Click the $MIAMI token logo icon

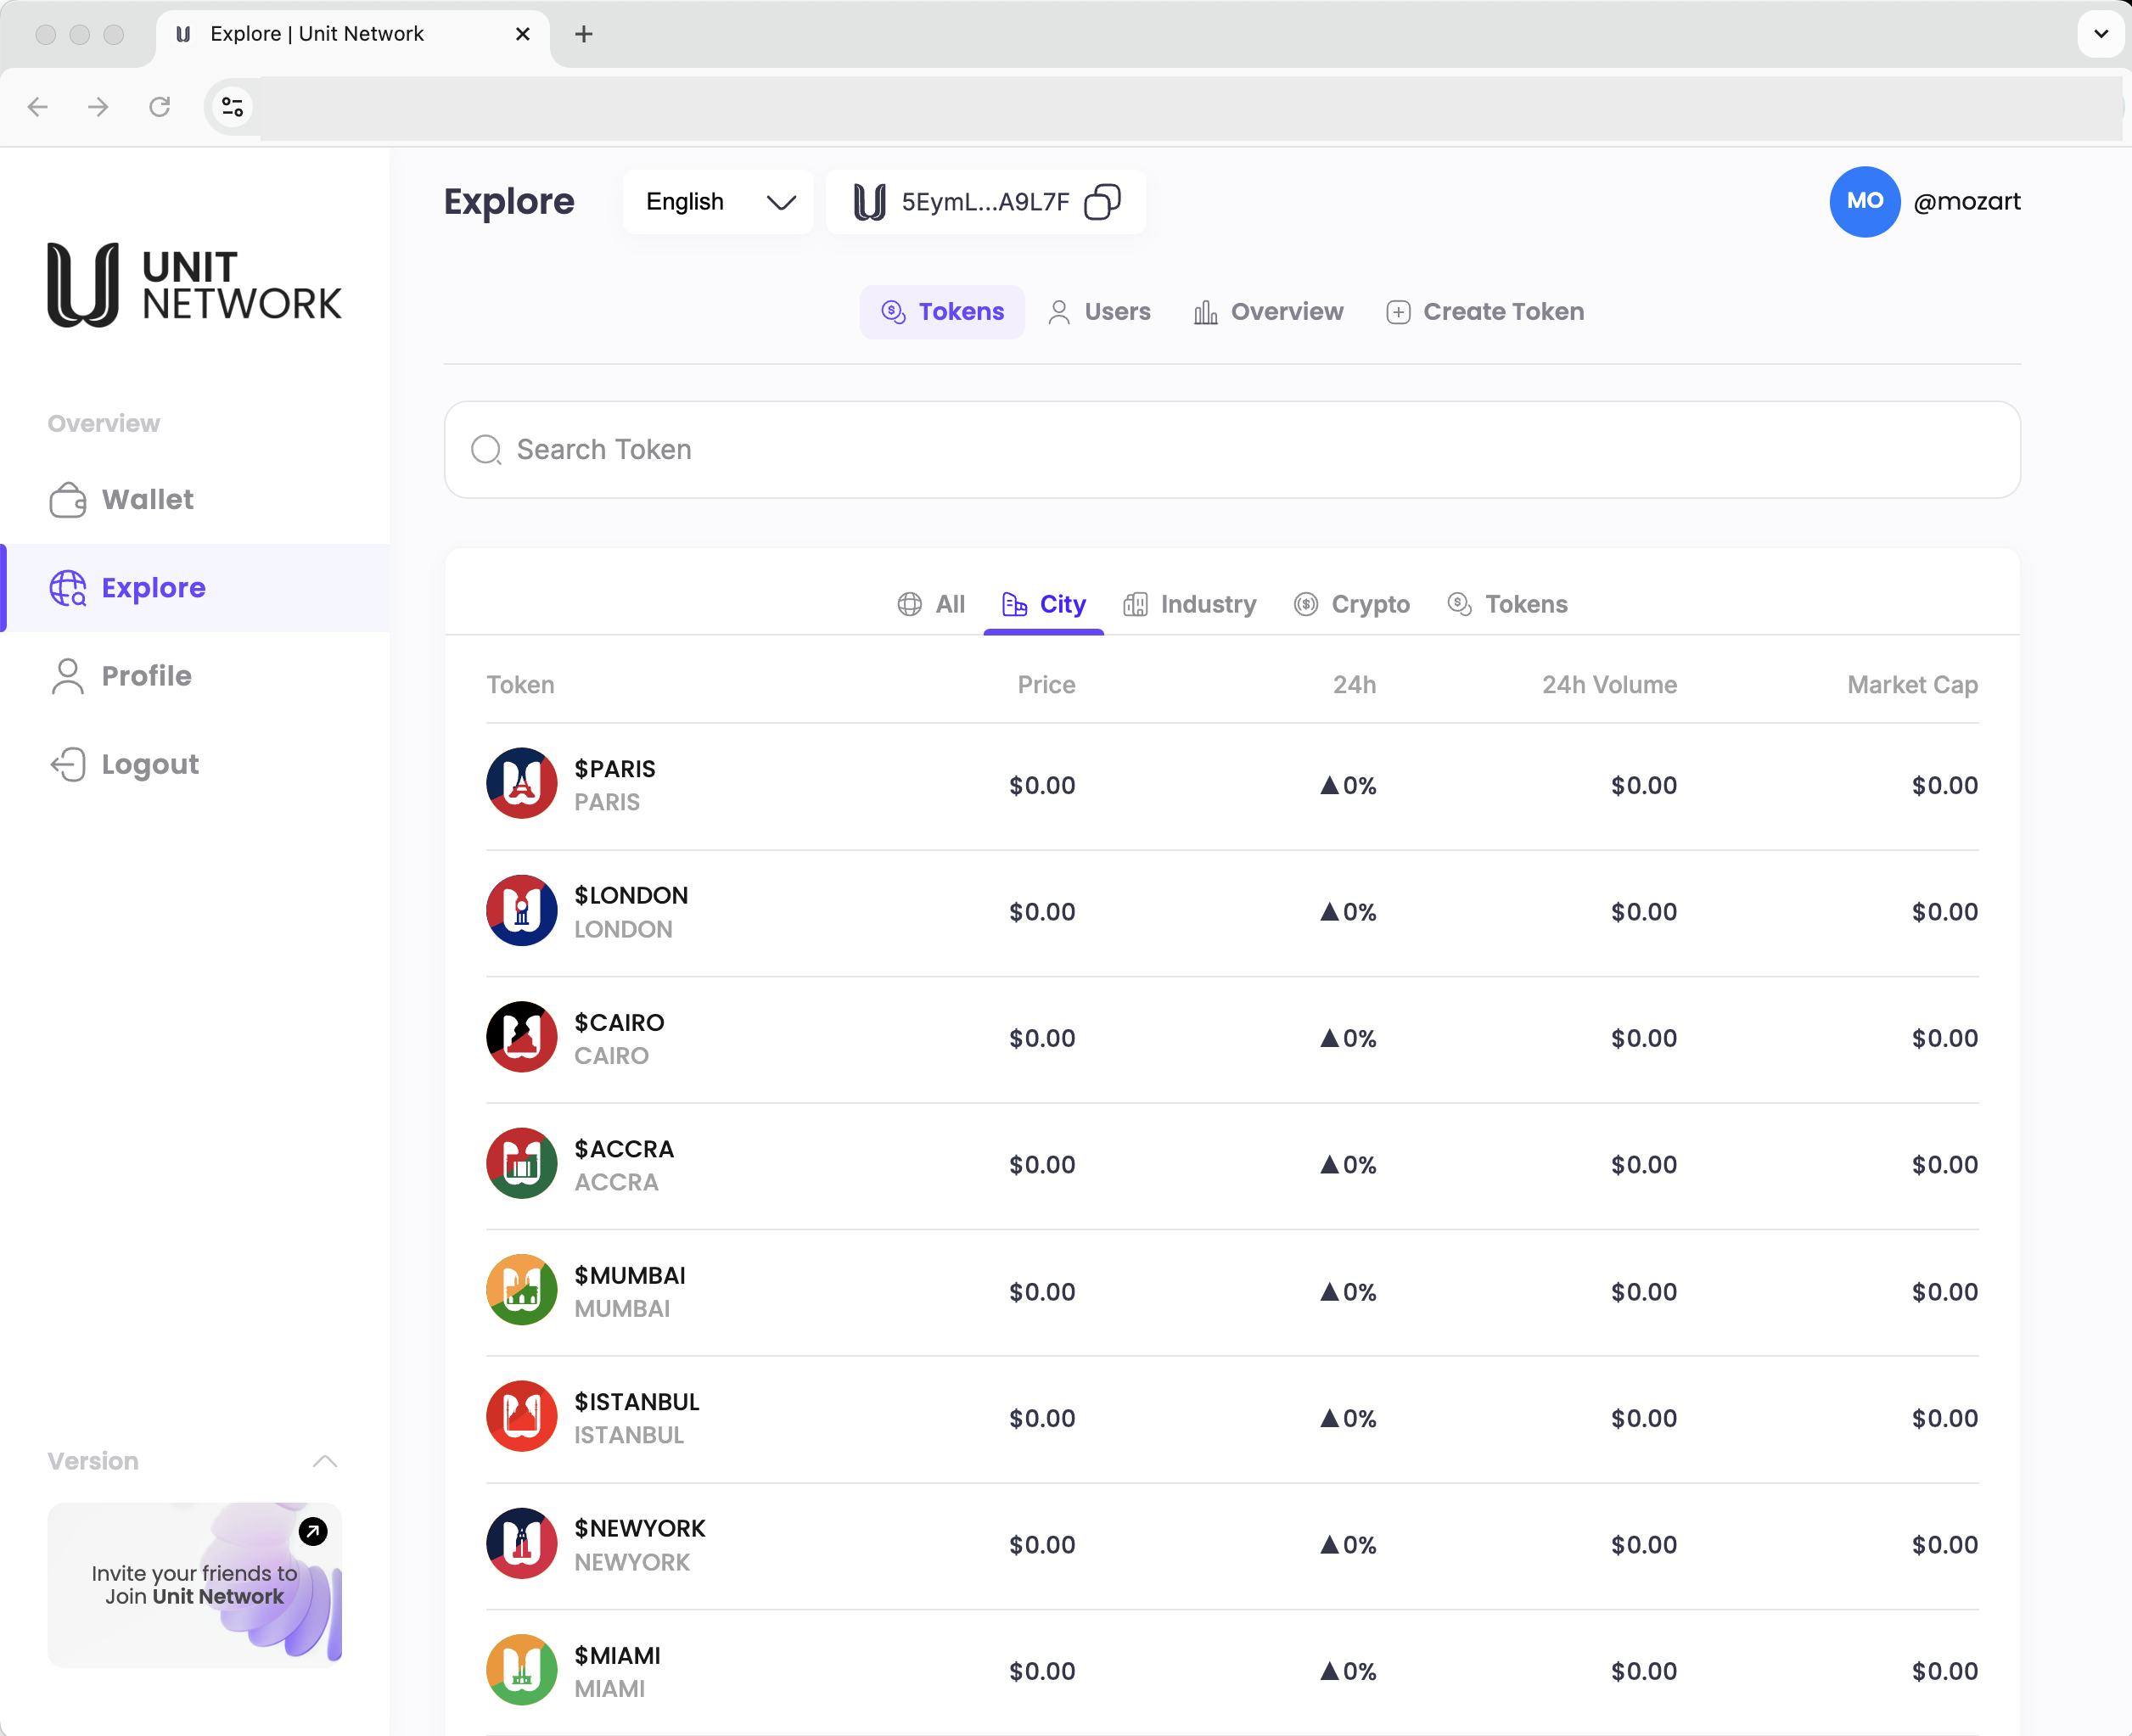[521, 1670]
